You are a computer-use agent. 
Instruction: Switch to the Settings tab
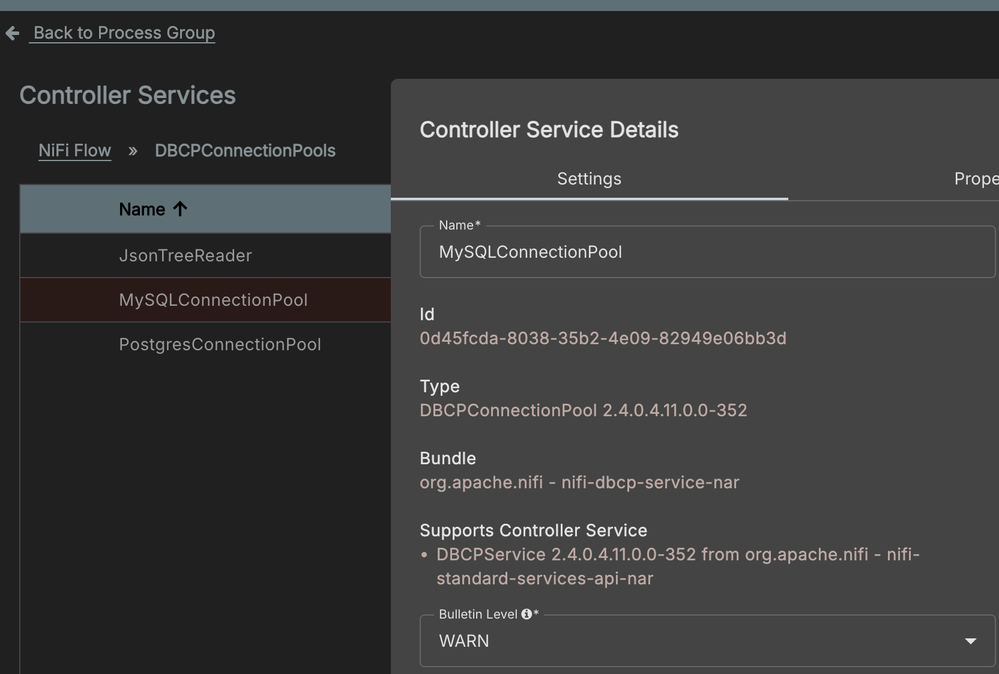(589, 179)
